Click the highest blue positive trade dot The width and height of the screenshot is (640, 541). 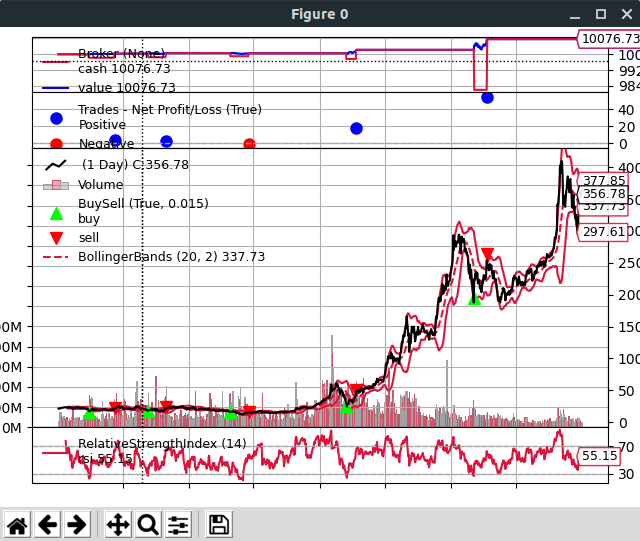tap(487, 98)
